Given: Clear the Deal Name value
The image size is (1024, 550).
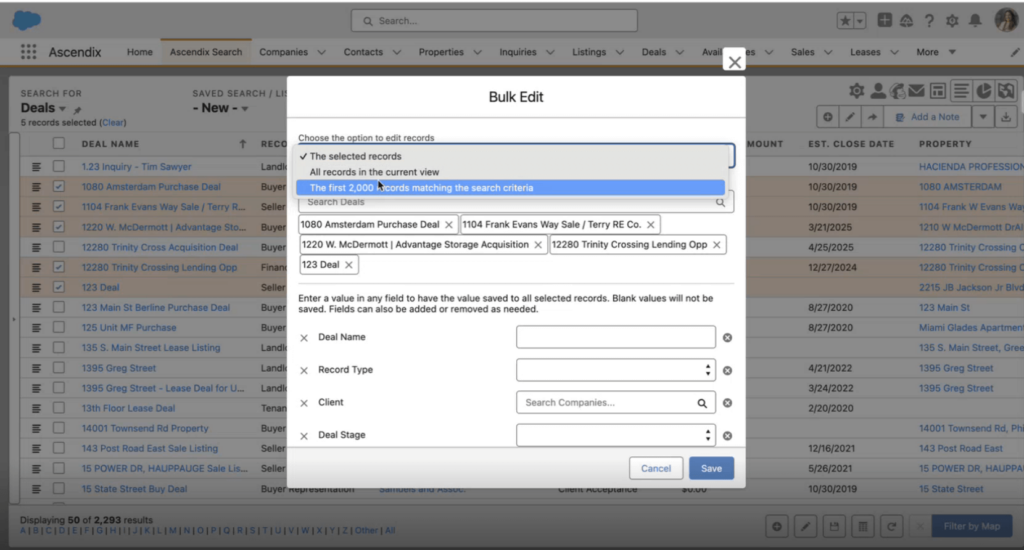Looking at the screenshot, I should [727, 338].
